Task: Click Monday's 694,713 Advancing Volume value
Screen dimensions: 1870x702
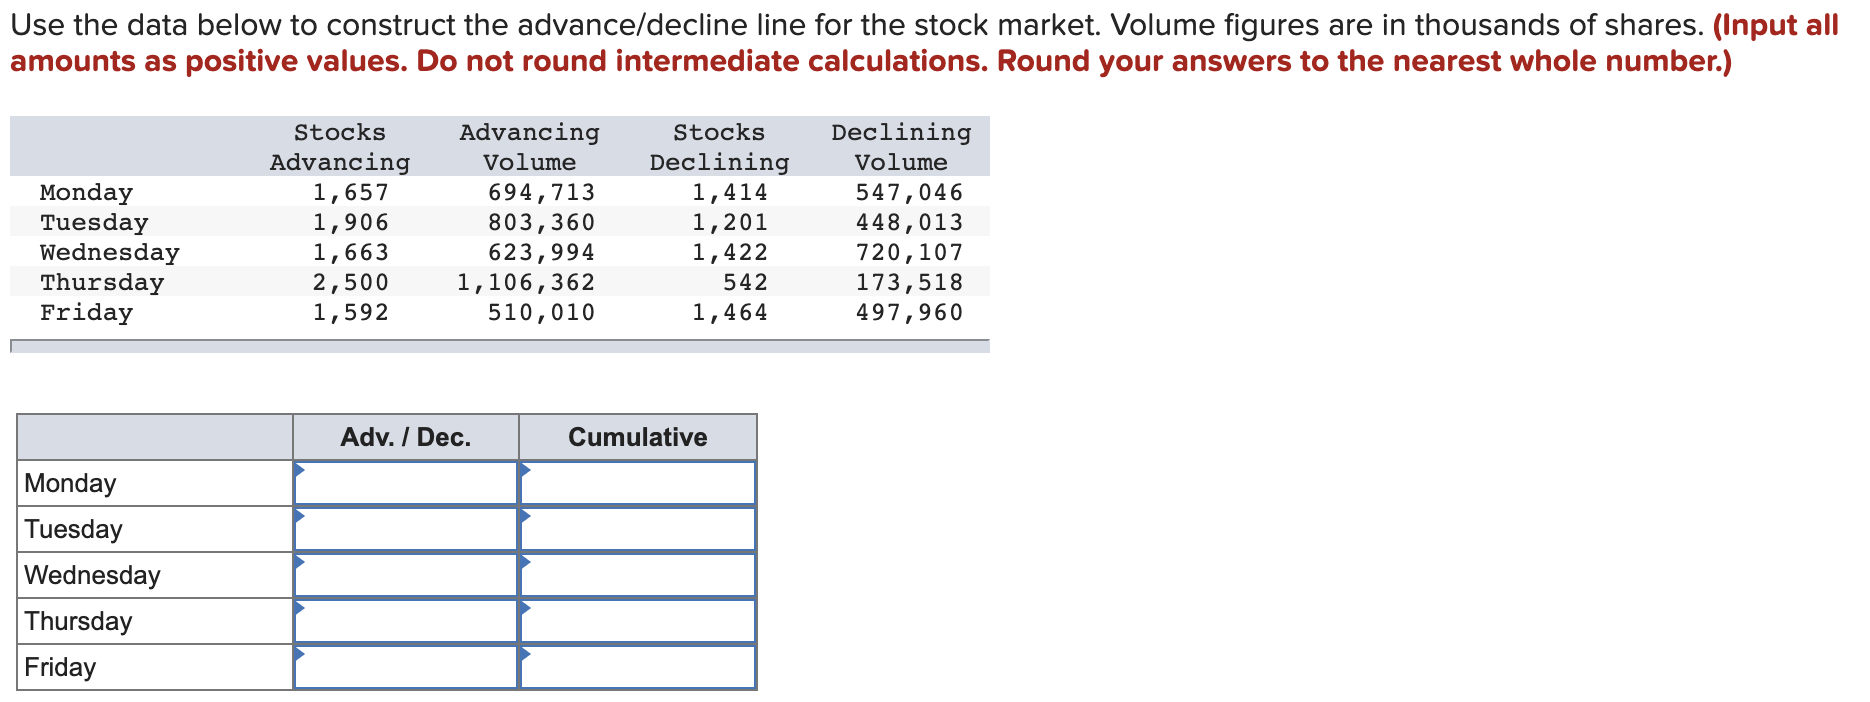Action: coord(541,191)
